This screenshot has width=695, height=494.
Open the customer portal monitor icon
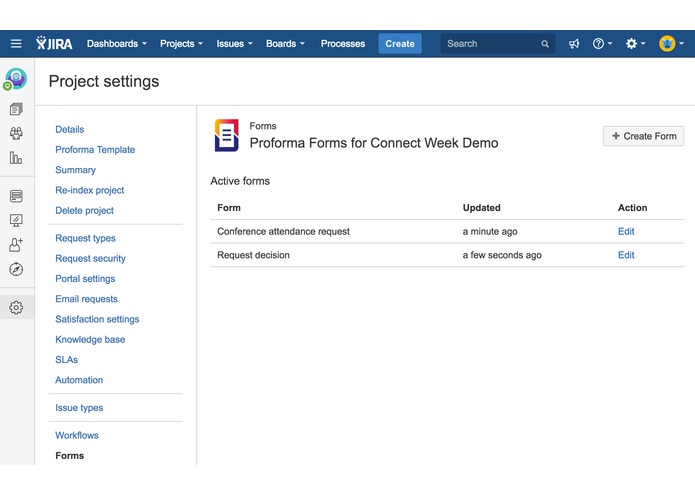tap(16, 220)
